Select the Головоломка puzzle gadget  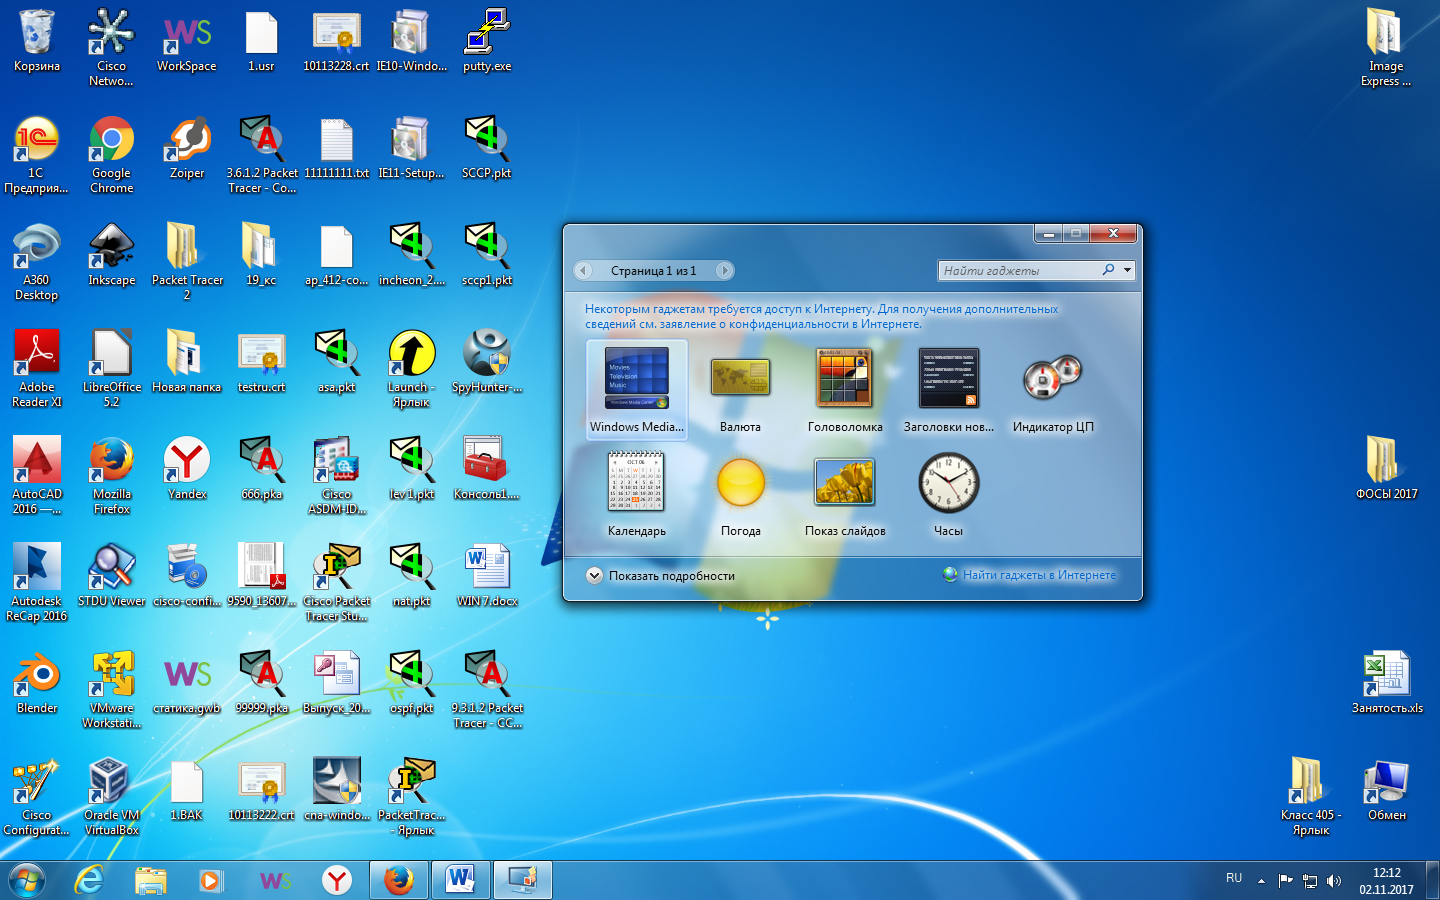point(845,389)
